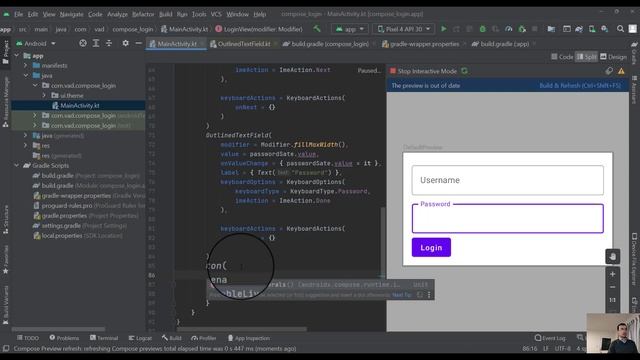Expand the manifests folder

point(26,65)
